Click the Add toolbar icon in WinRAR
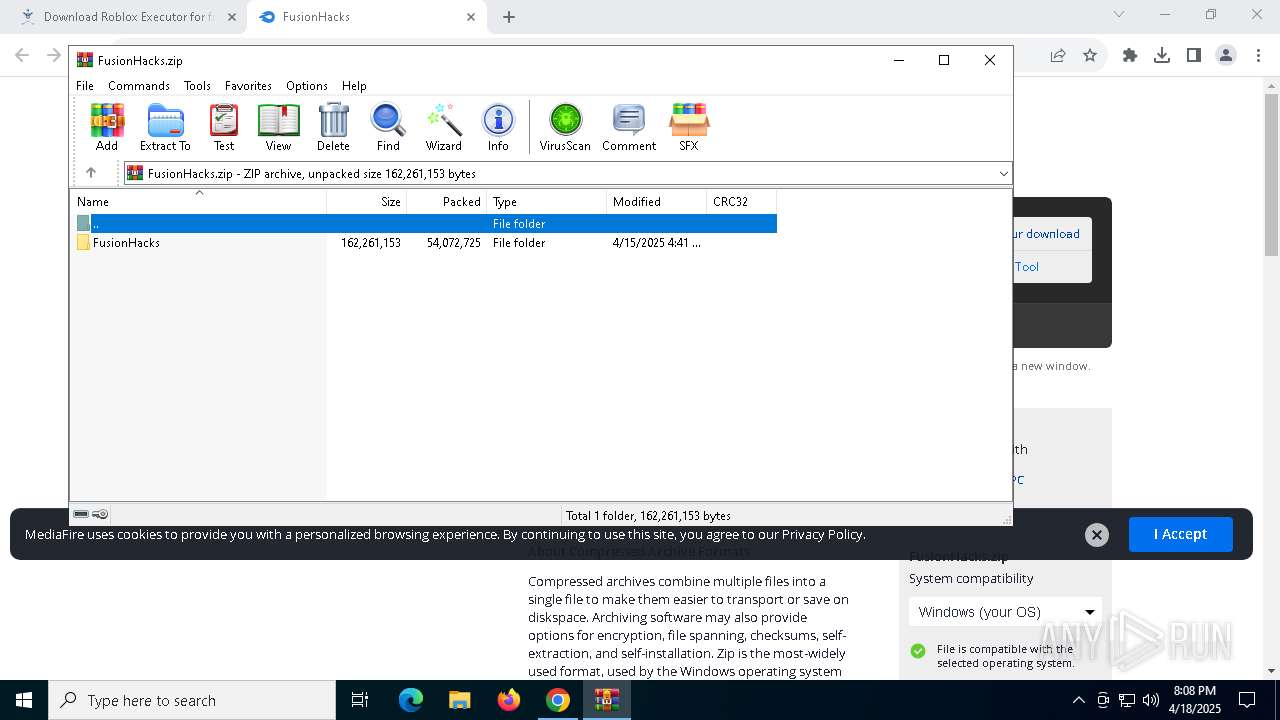The width and height of the screenshot is (1280, 720). click(x=107, y=127)
